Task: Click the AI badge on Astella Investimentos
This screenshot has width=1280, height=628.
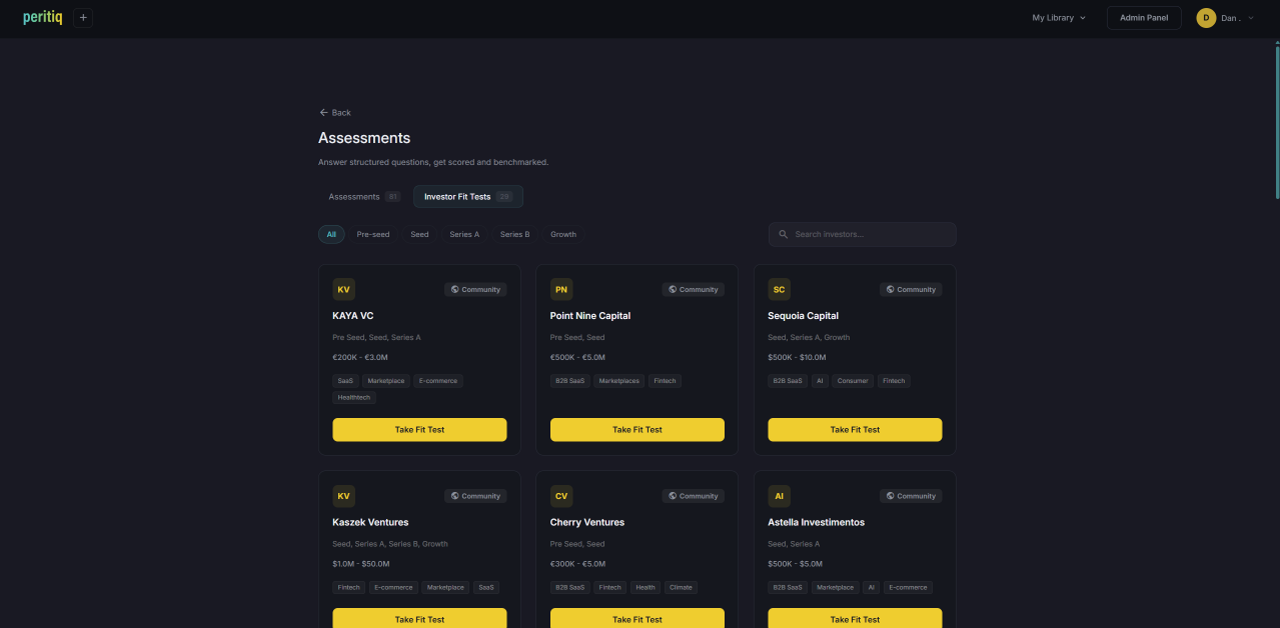Action: tap(779, 496)
